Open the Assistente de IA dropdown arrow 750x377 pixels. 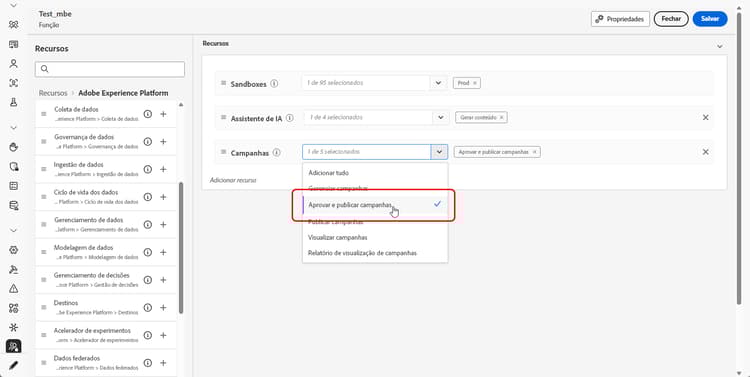coord(441,117)
